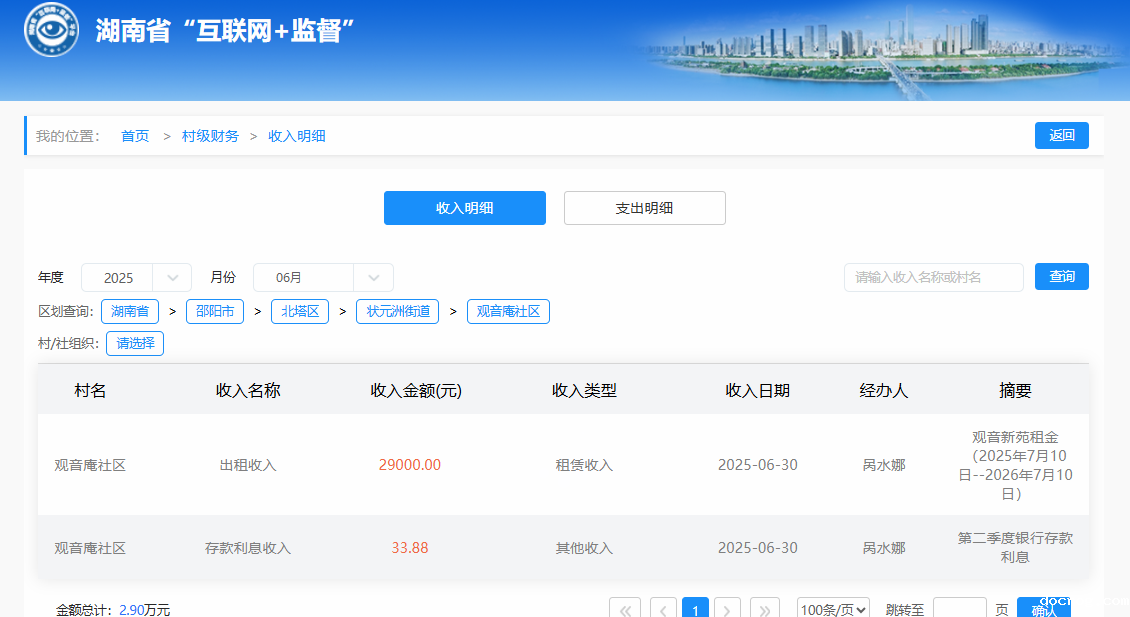Go to previous page arrow
1130x617 pixels.
pyautogui.click(x=663, y=609)
